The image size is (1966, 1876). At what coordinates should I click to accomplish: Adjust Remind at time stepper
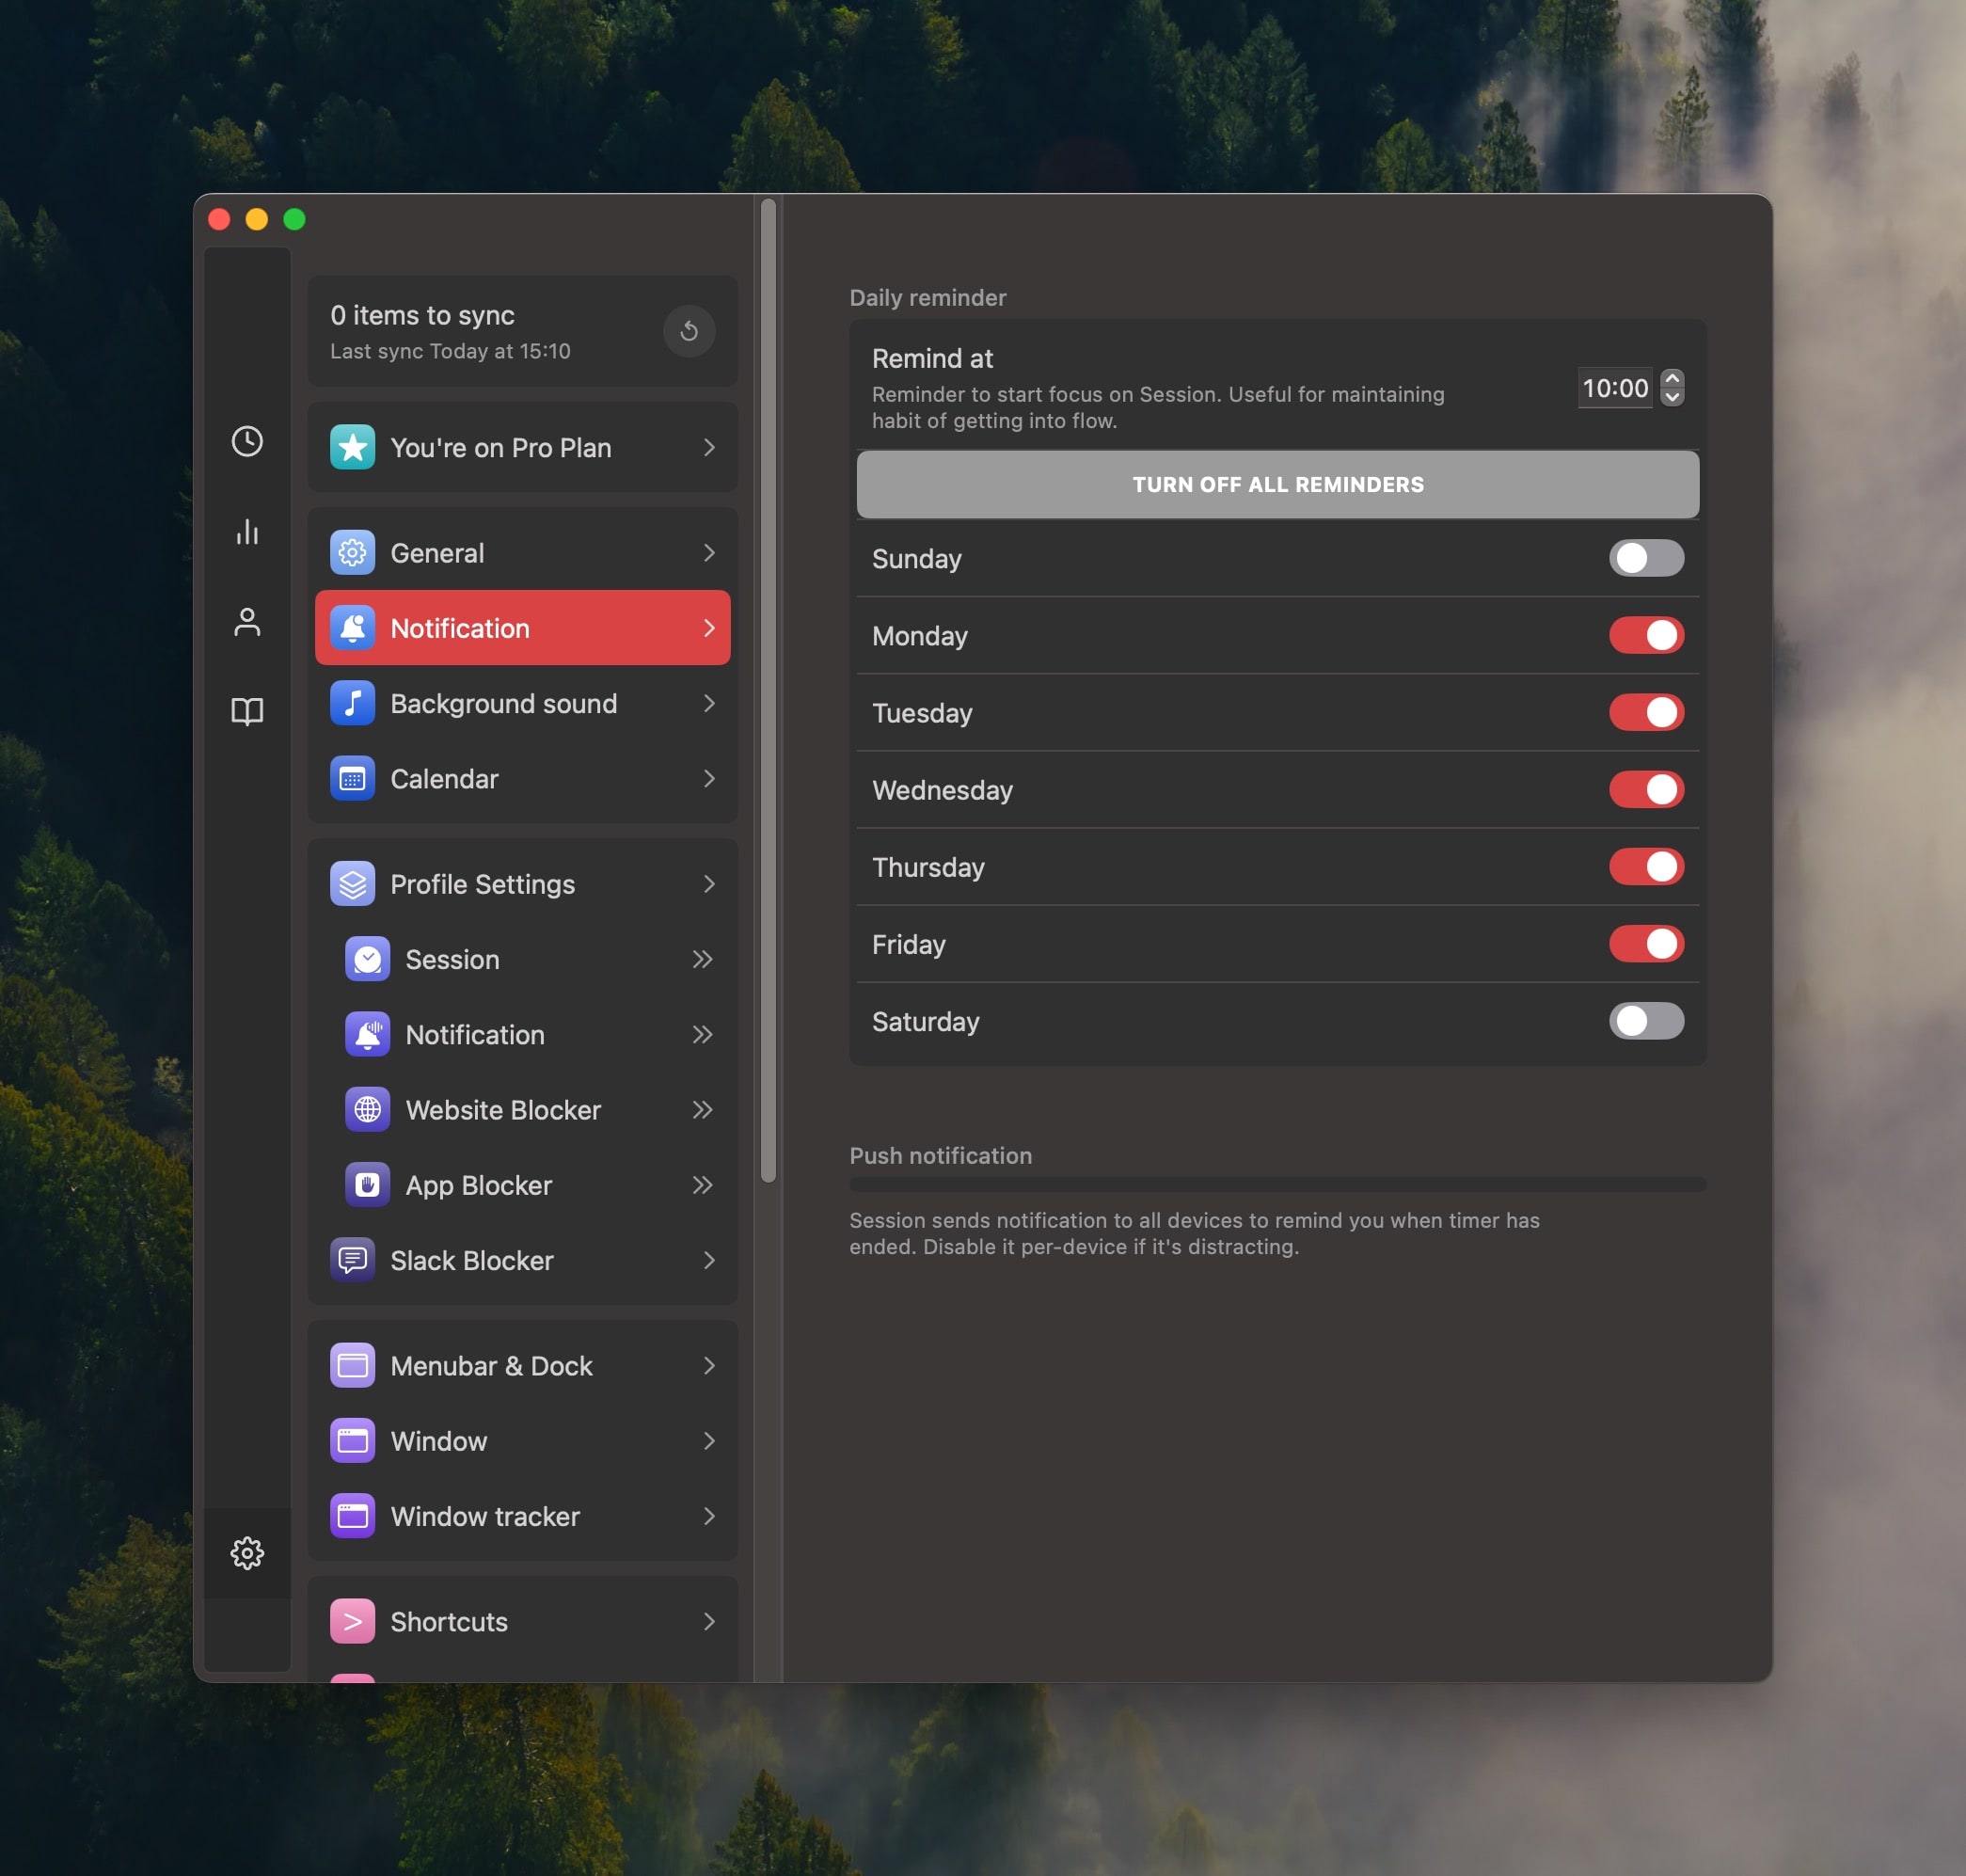point(1671,386)
